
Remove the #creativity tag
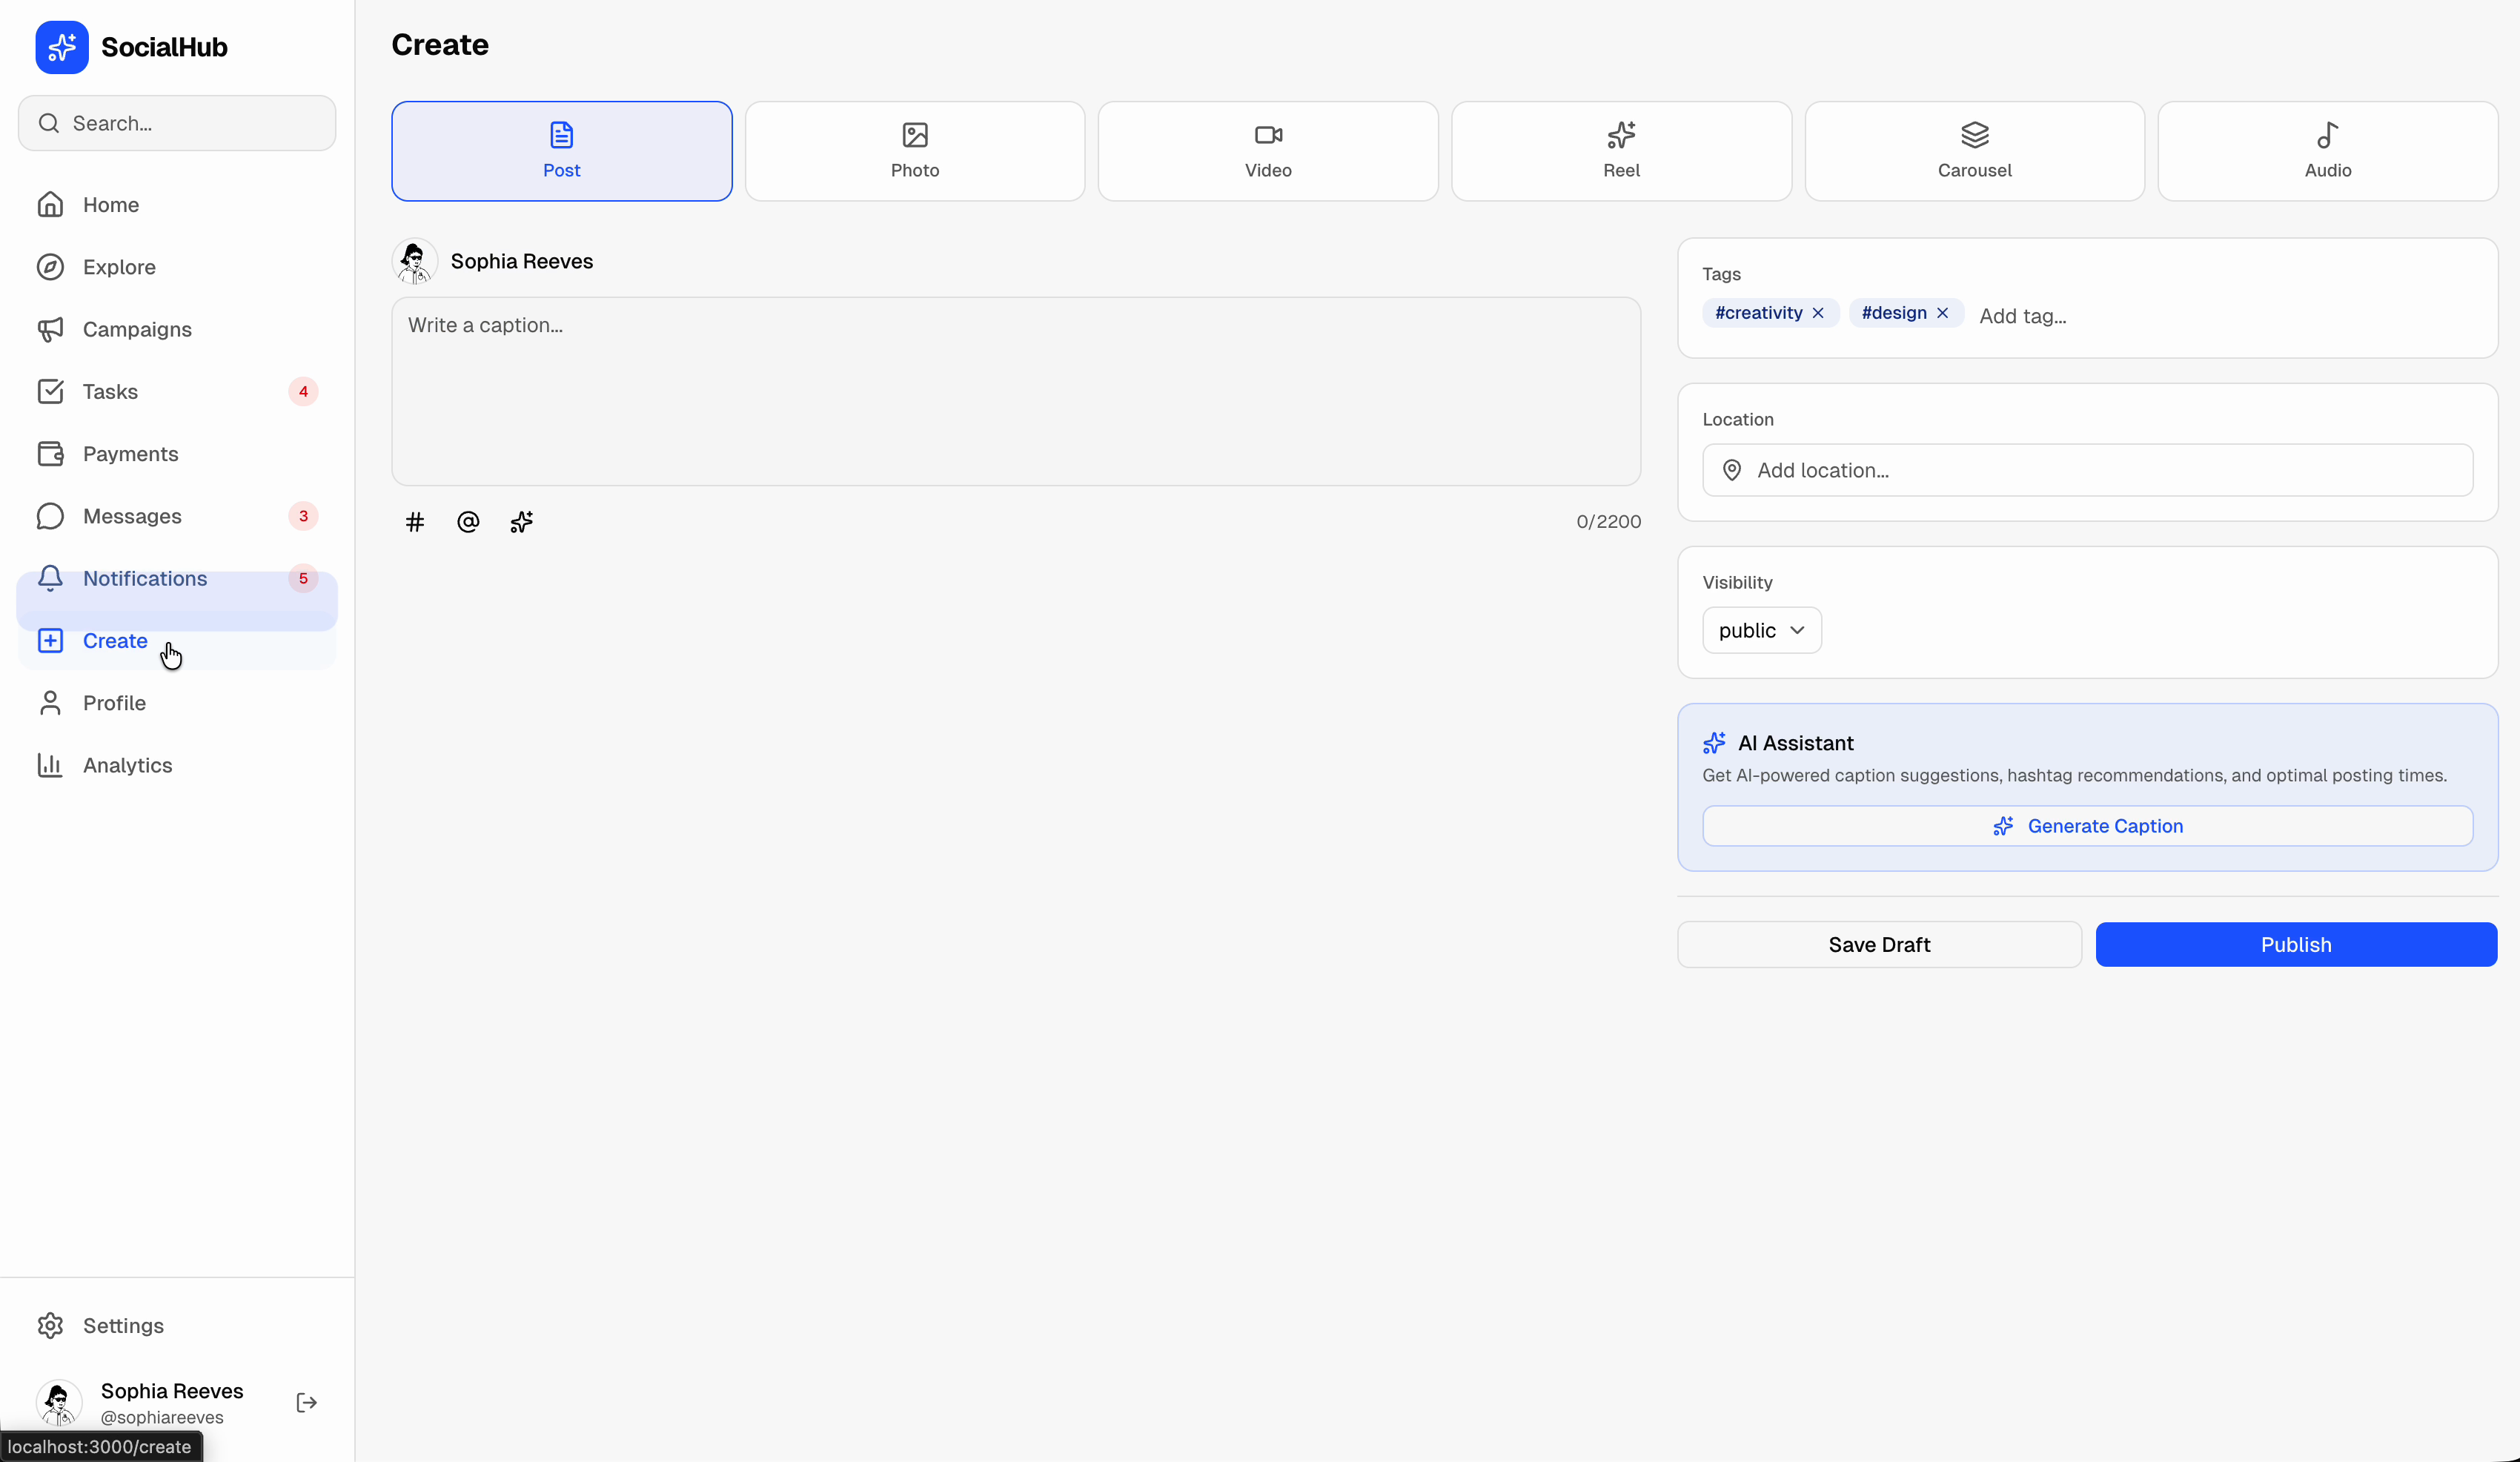(1818, 312)
